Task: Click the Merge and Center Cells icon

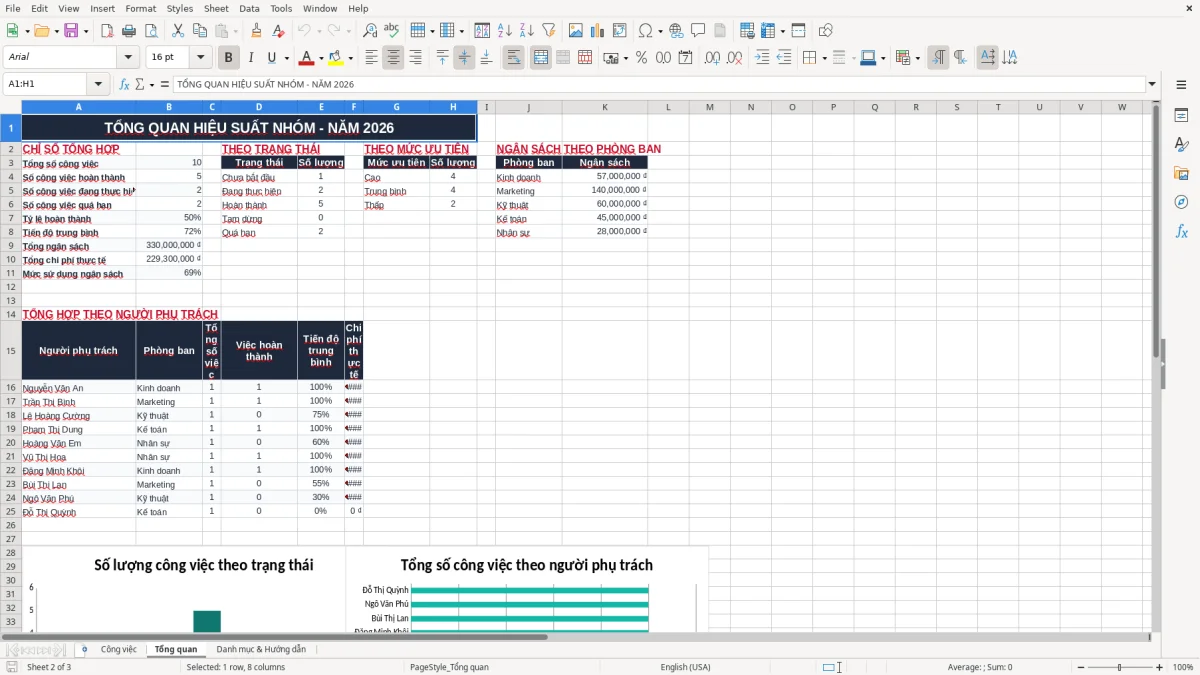Action: tap(541, 58)
